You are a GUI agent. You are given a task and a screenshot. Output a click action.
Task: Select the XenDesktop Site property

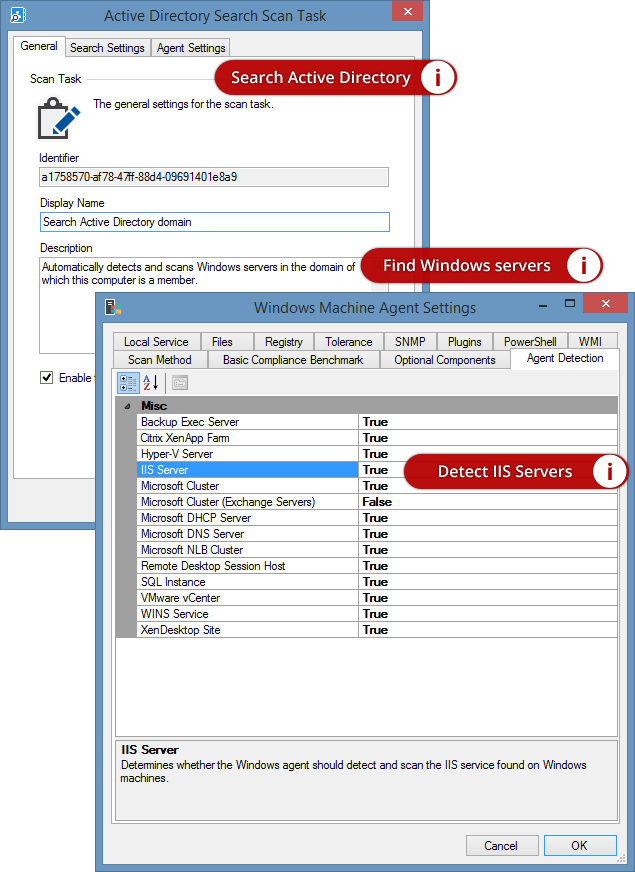click(247, 630)
